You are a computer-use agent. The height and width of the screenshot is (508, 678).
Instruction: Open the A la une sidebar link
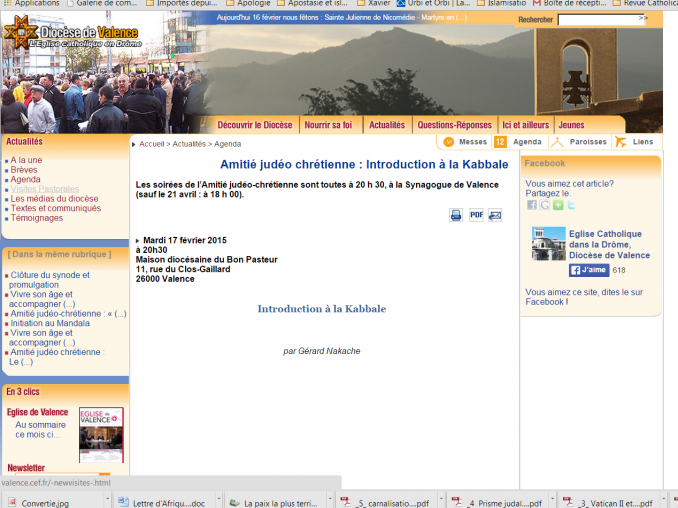[26, 160]
